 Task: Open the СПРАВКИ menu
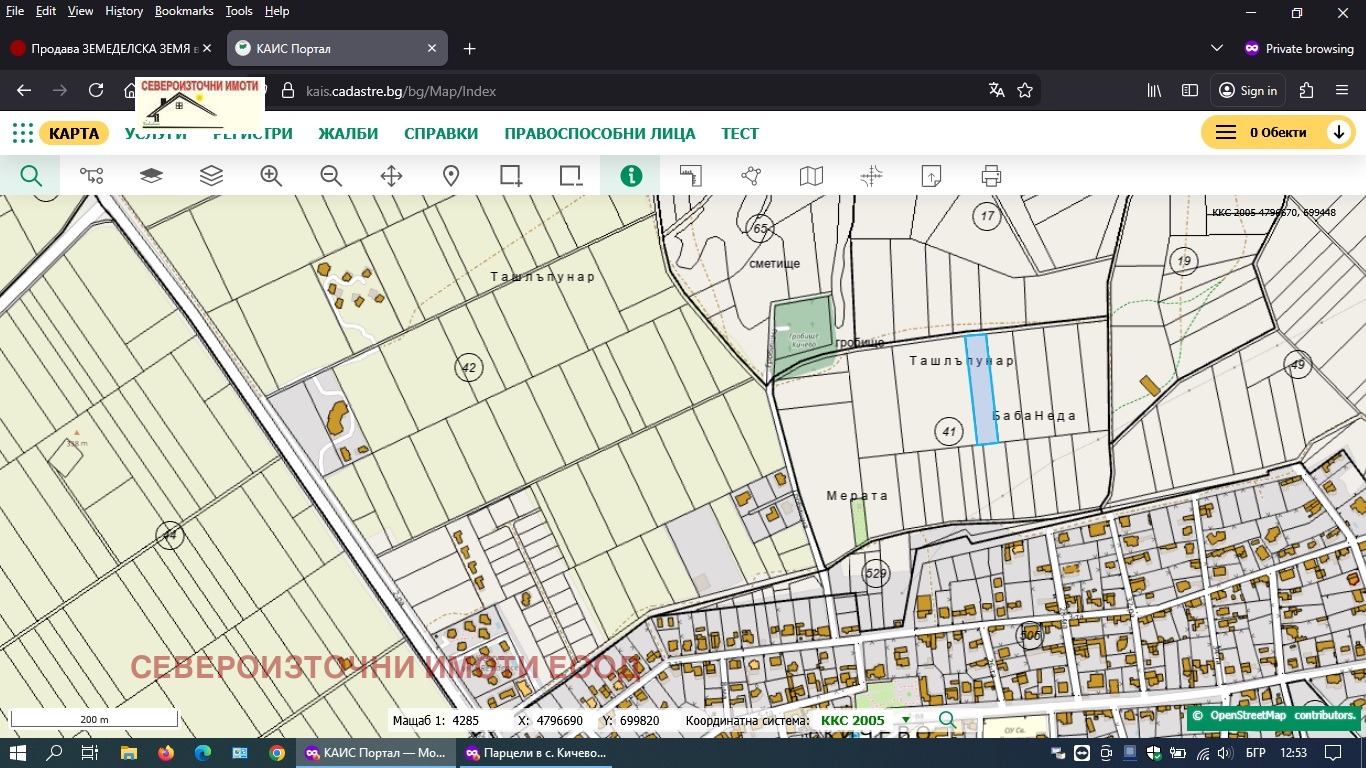click(x=441, y=134)
